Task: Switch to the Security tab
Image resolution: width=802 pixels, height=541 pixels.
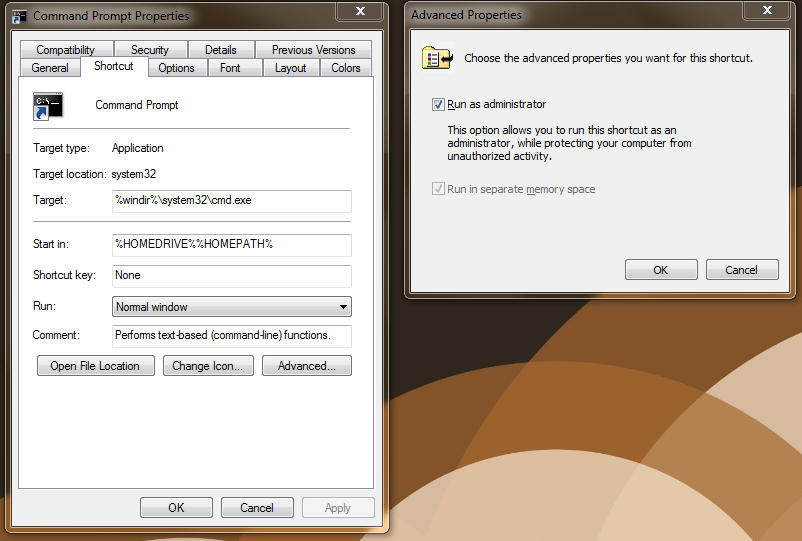Action: pos(149,50)
